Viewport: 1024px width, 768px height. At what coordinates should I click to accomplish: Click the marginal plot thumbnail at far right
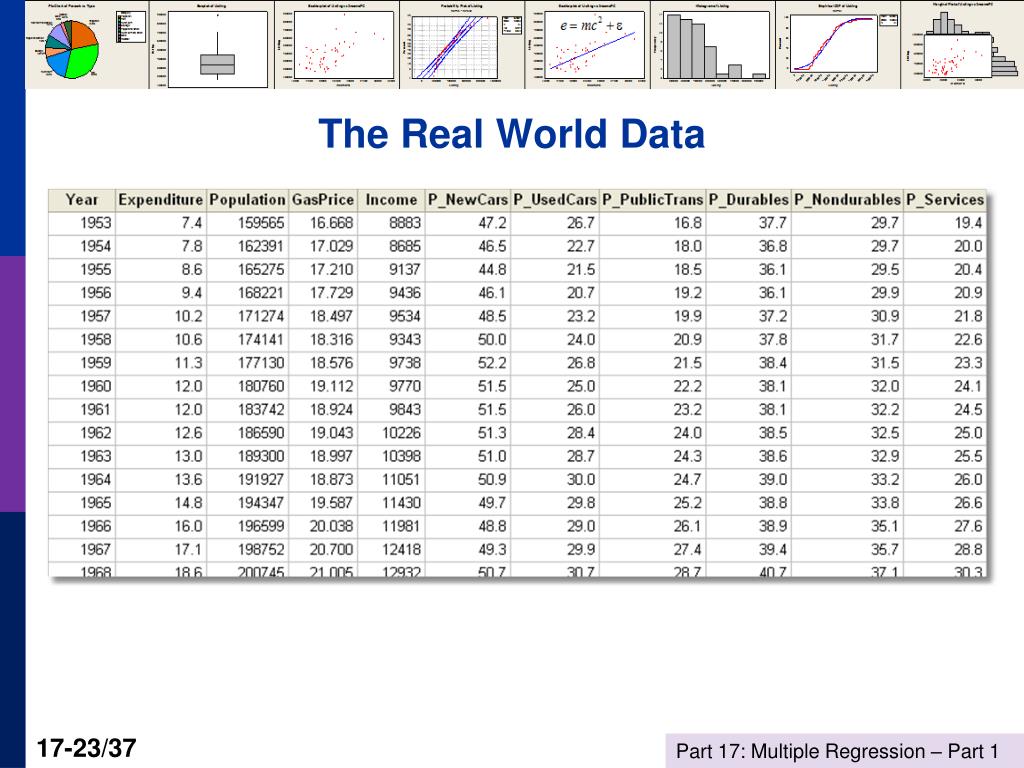tap(963, 44)
